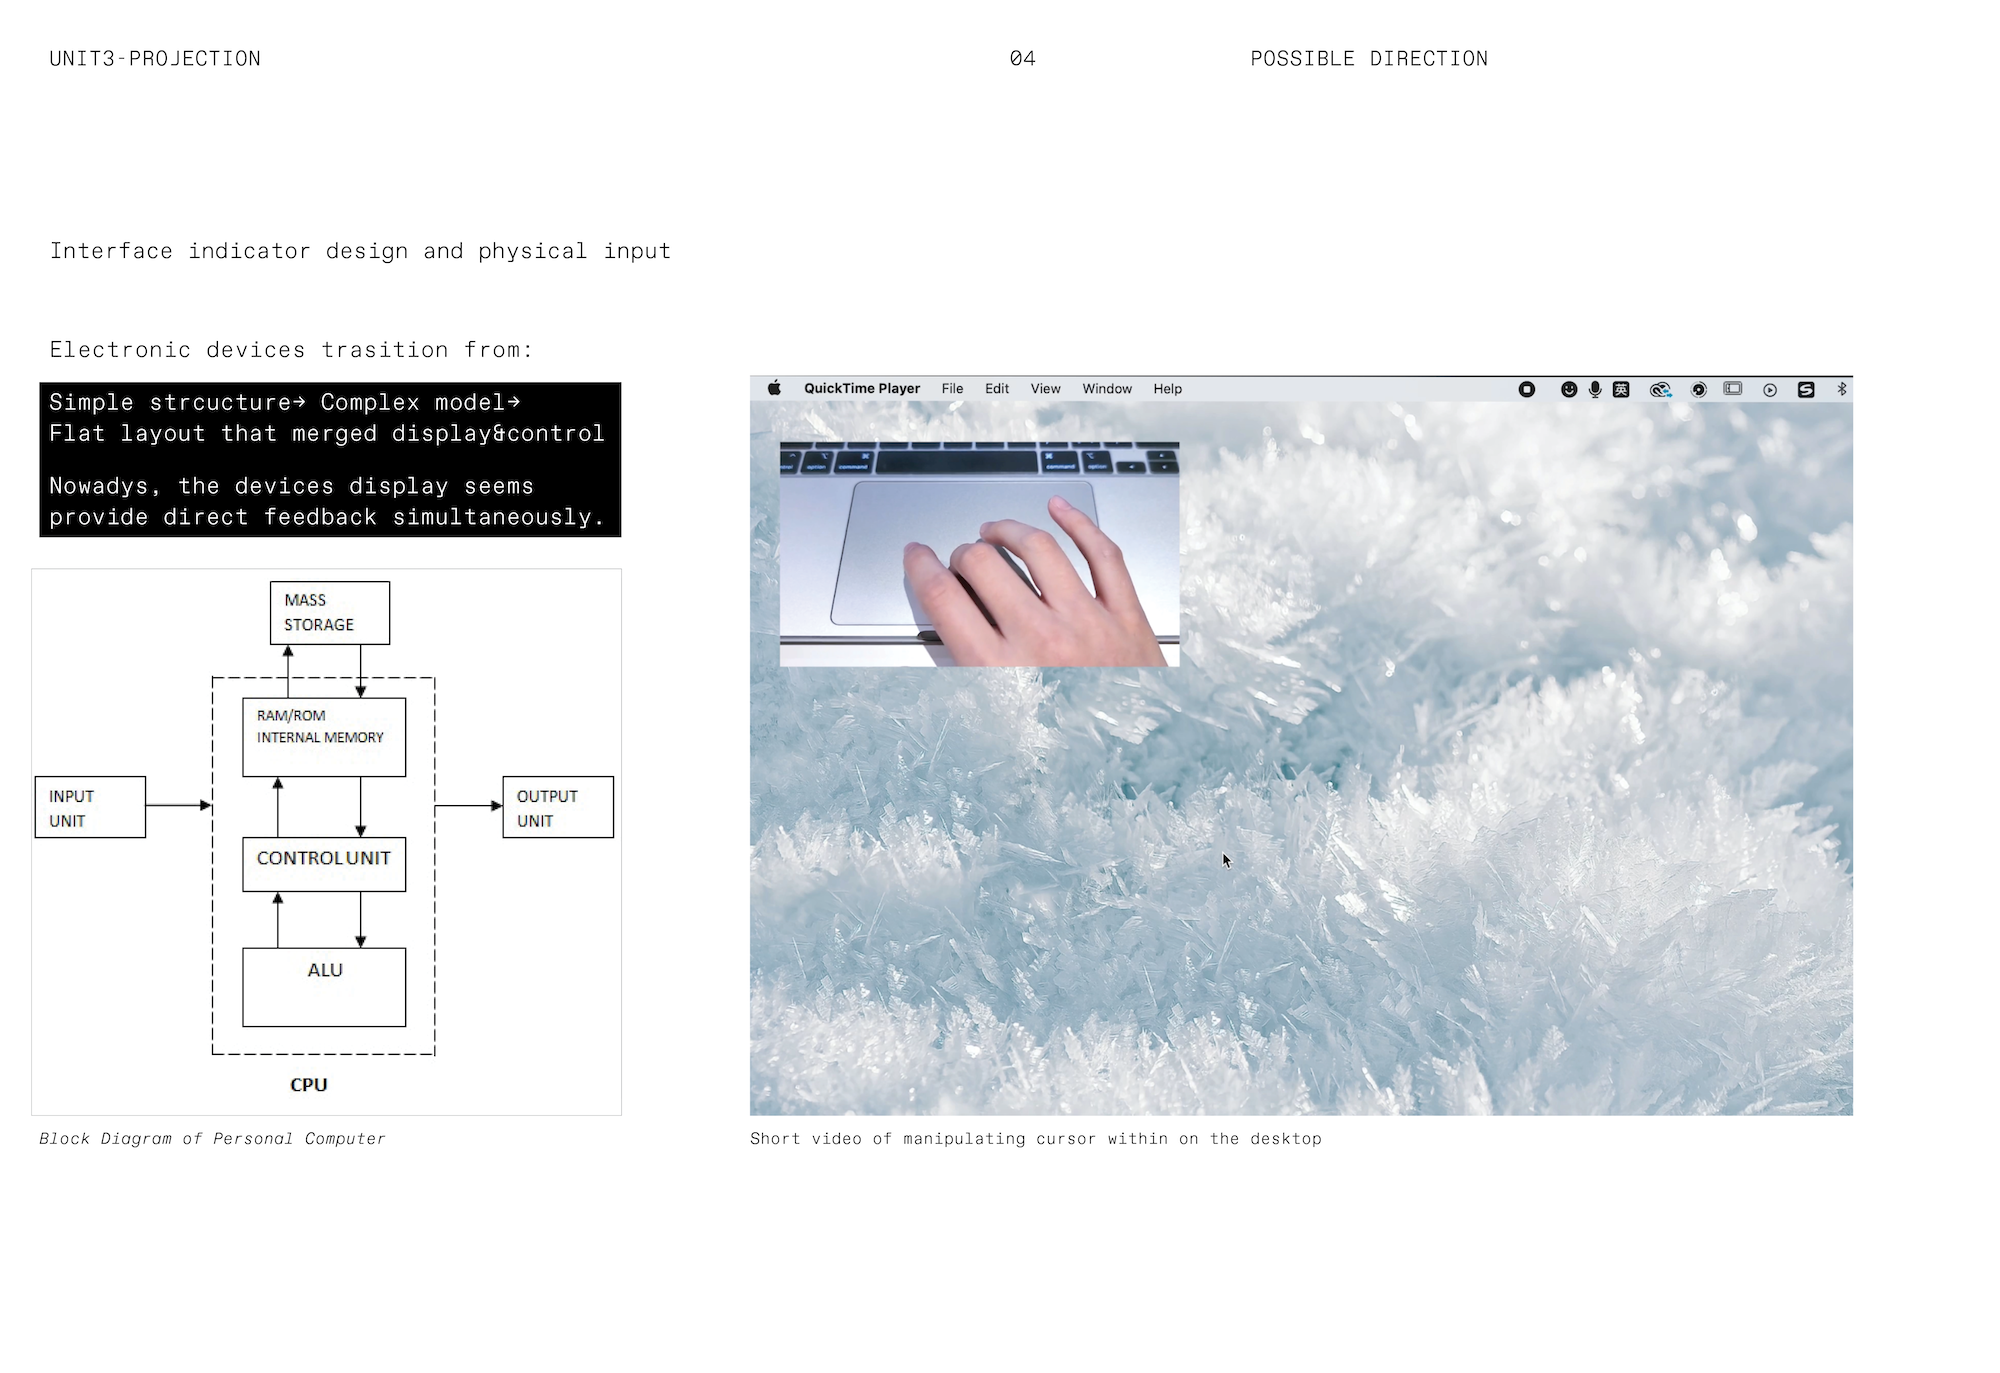The height and width of the screenshot is (1373, 2000).
Task: Click the UNIT3-PROJECTION header text
Action: (x=155, y=59)
